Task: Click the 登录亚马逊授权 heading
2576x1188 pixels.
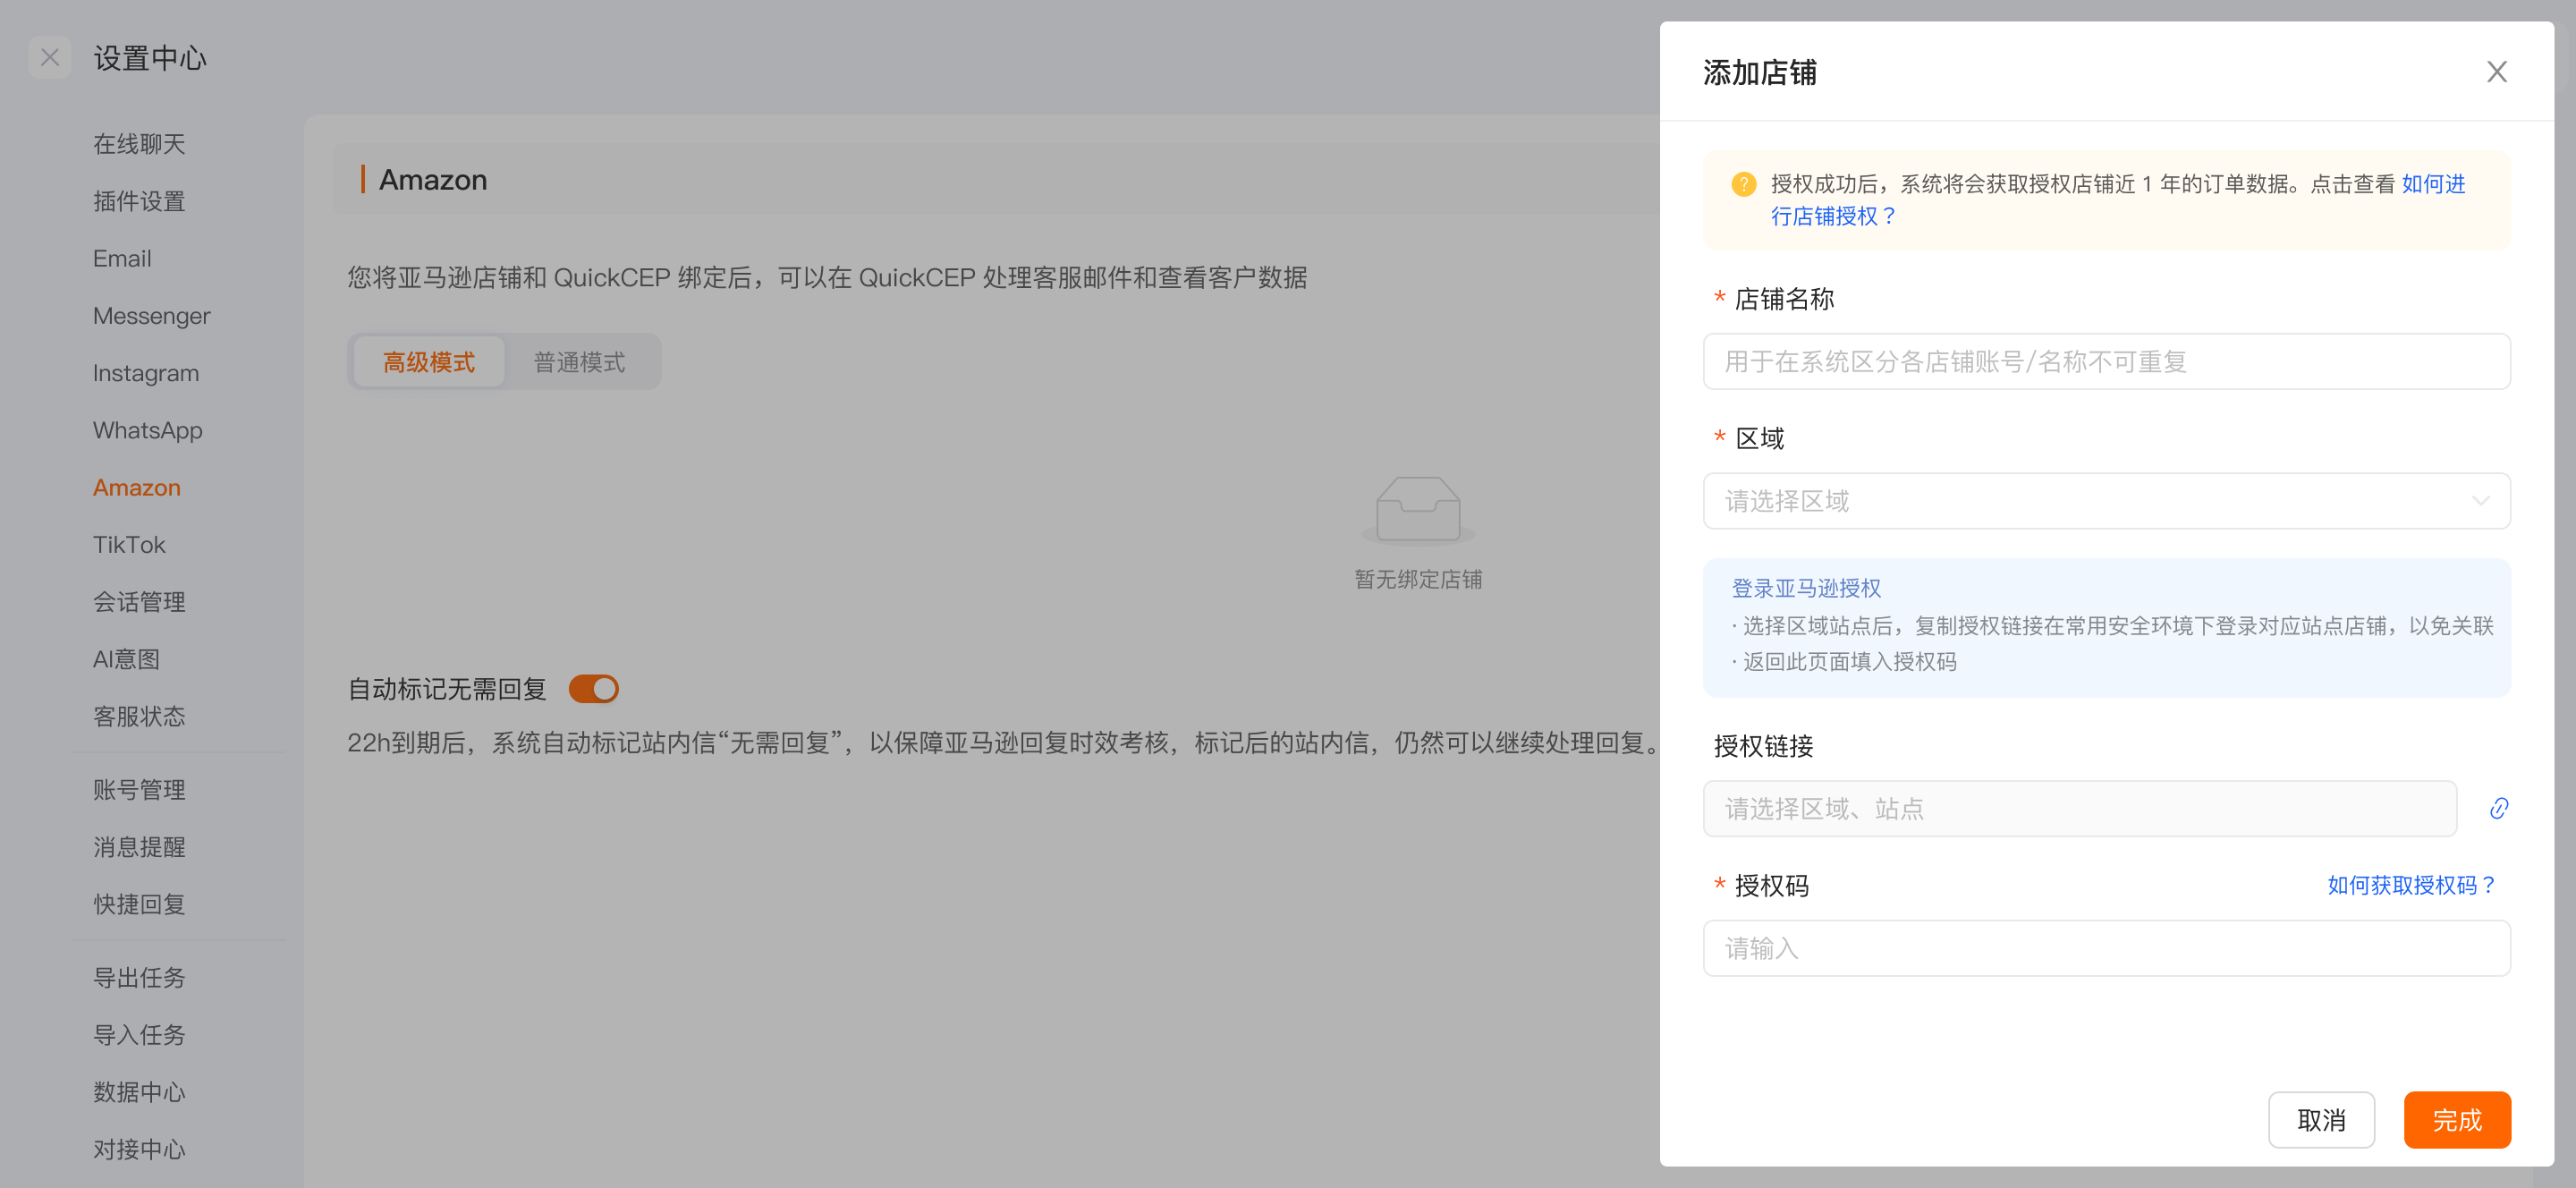Action: [1806, 588]
